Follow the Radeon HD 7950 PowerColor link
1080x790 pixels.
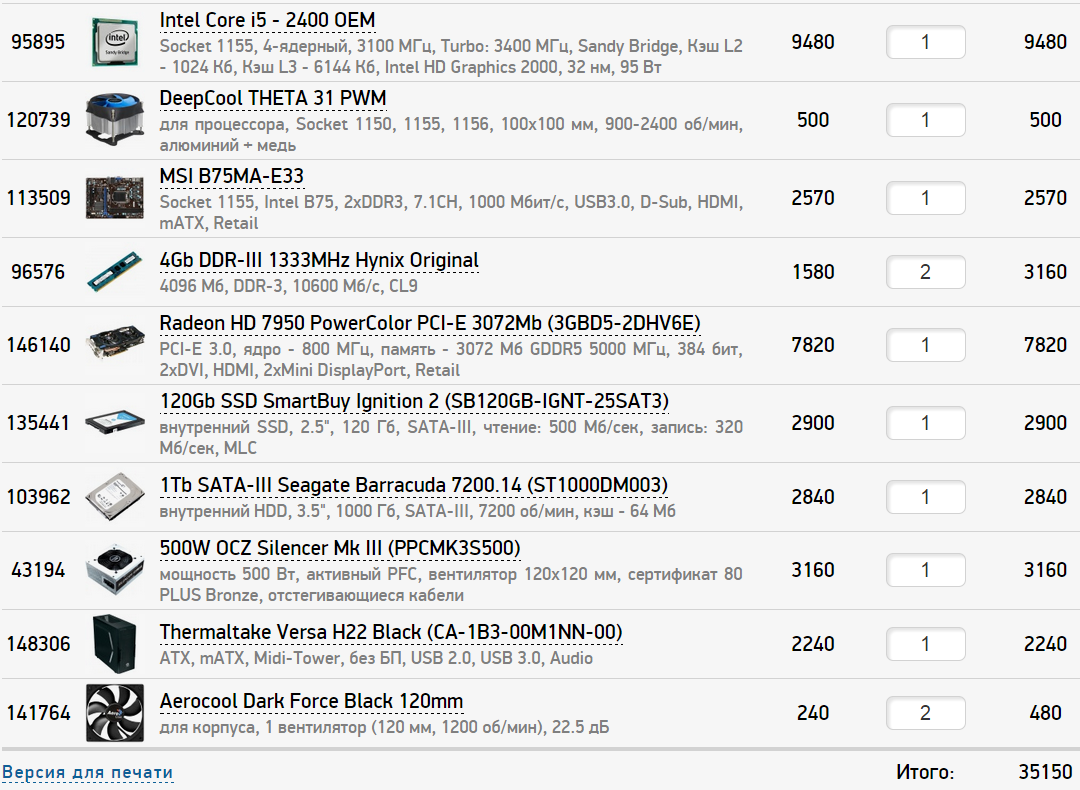430,324
